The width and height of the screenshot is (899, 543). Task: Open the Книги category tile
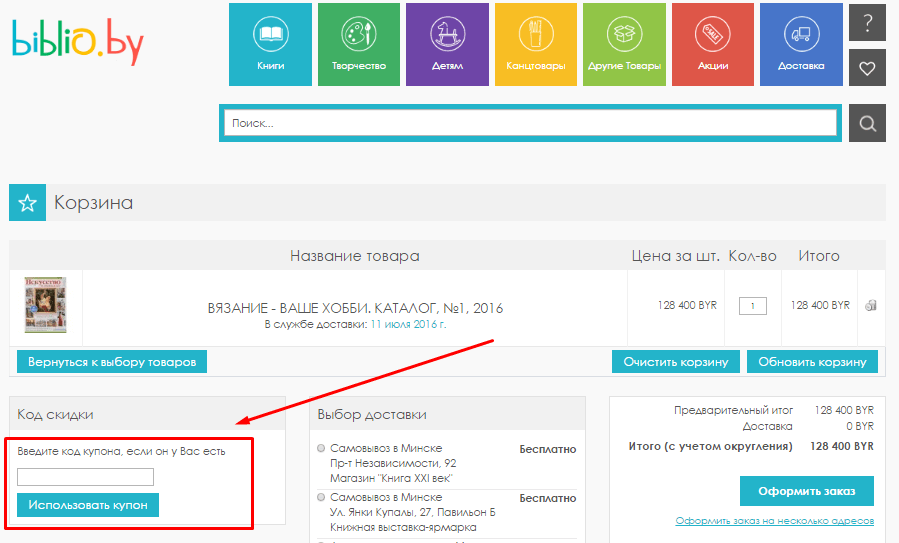click(270, 45)
